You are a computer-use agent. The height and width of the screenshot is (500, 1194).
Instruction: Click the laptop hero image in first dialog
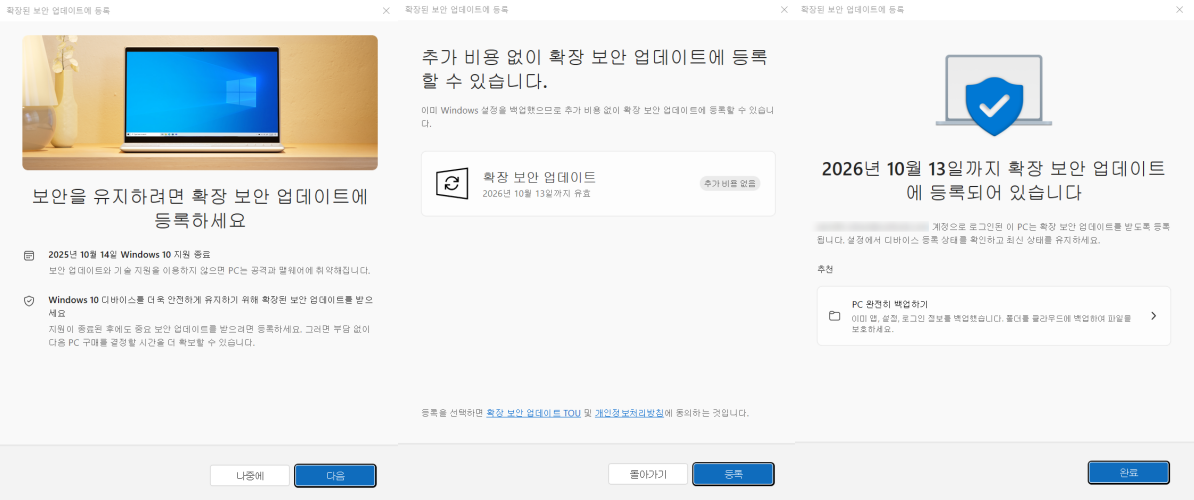tap(200, 102)
